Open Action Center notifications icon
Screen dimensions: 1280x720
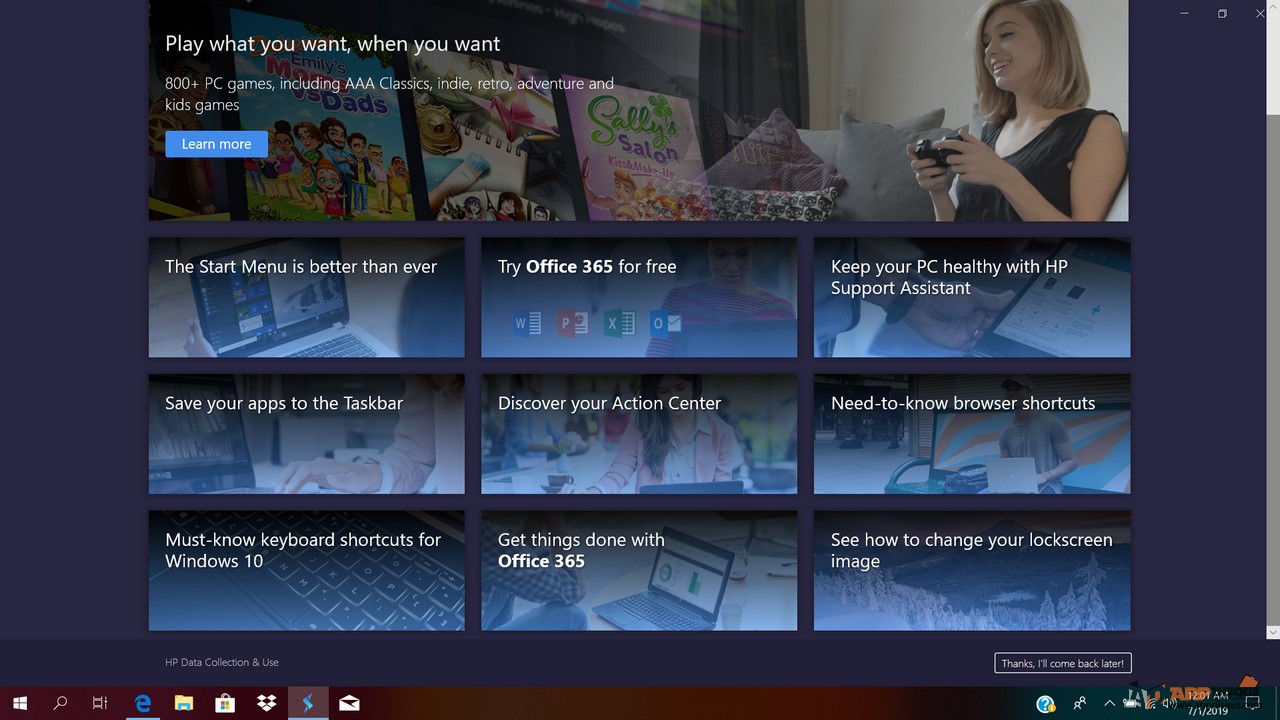(x=1254, y=704)
